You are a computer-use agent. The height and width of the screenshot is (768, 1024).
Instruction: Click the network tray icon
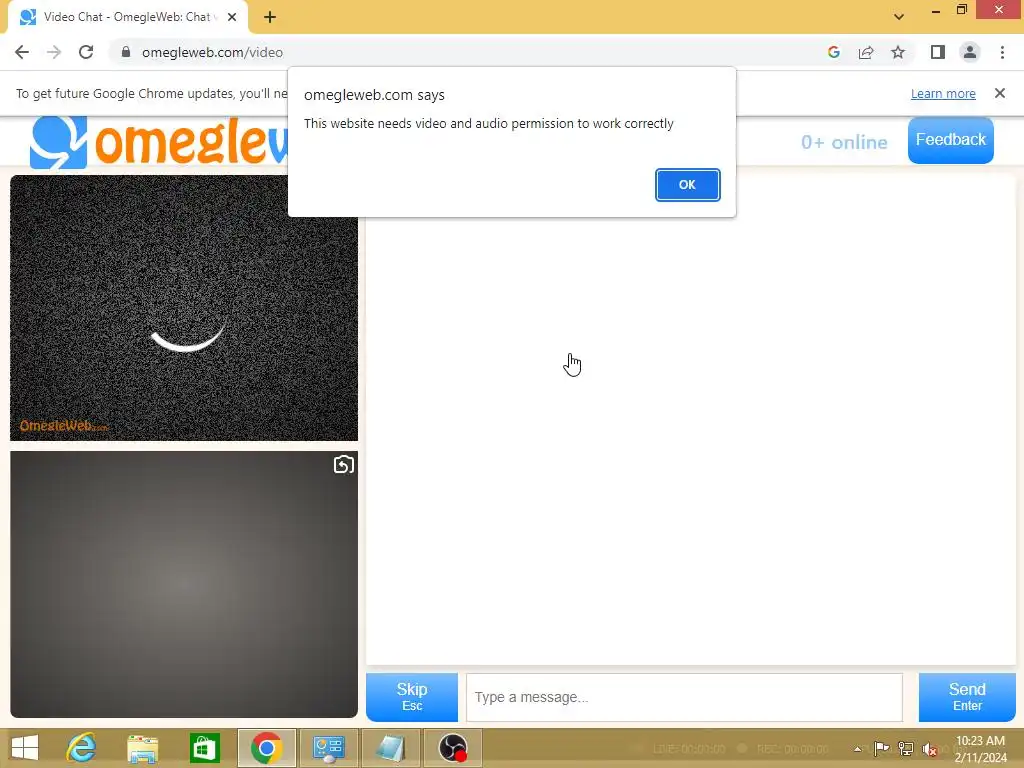point(906,748)
